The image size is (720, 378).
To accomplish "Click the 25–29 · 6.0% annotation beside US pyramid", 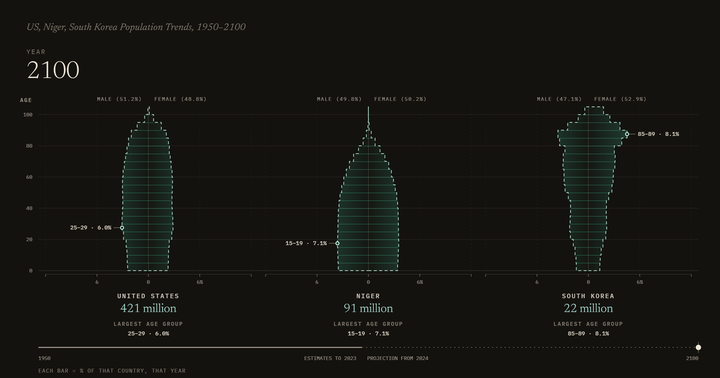I will coord(90,228).
